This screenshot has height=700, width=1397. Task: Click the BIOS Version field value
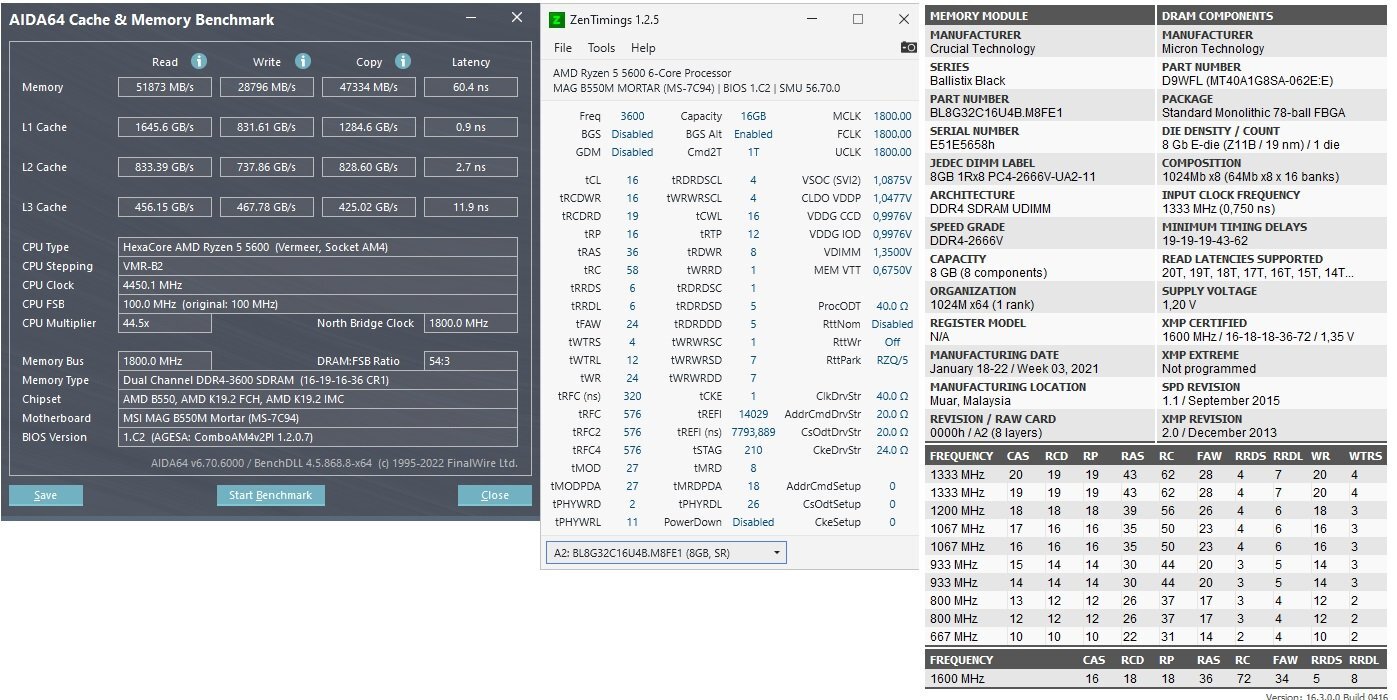[x=318, y=437]
